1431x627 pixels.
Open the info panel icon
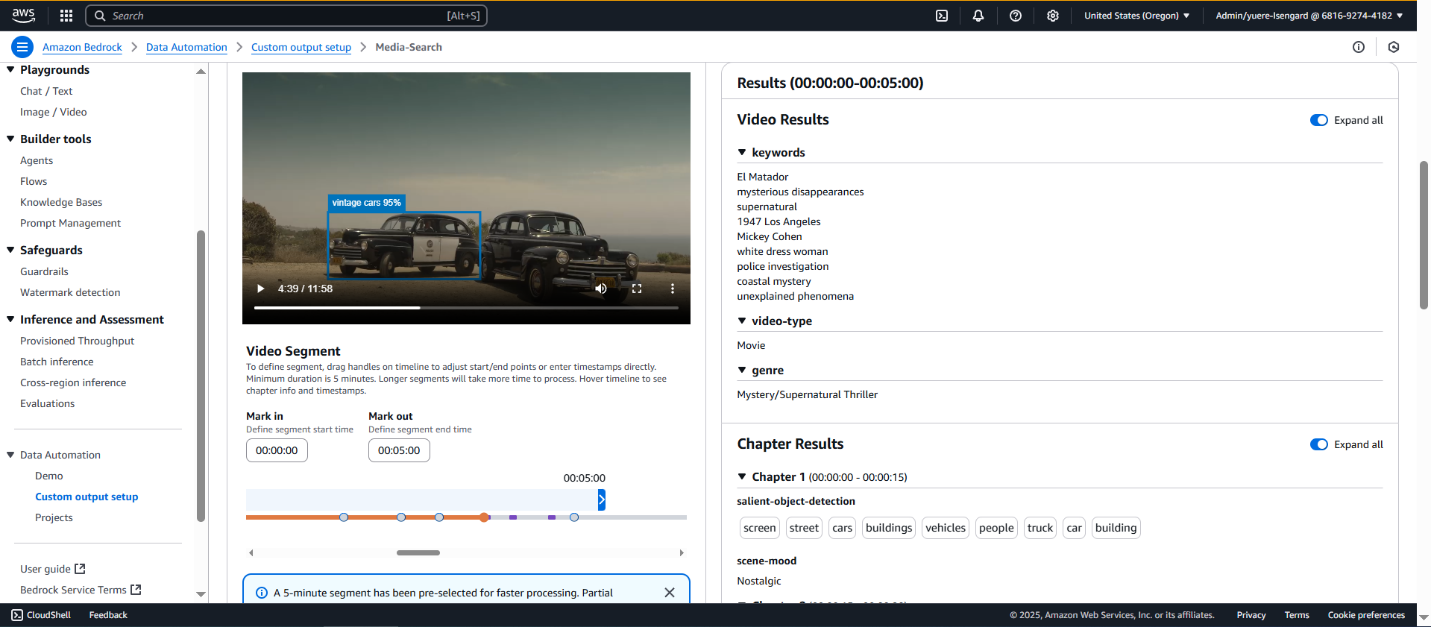tap(1358, 47)
